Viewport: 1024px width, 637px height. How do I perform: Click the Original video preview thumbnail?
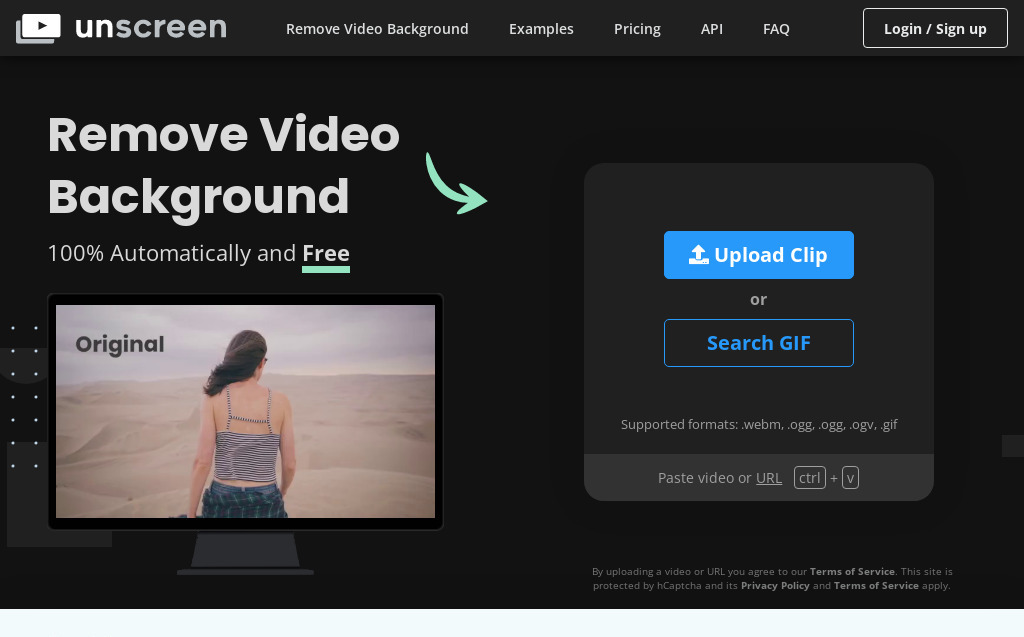click(246, 411)
